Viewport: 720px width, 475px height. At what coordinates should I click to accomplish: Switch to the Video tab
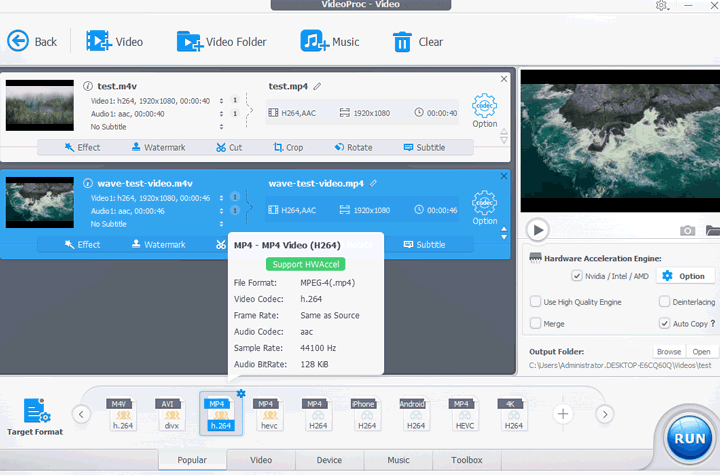click(261, 460)
